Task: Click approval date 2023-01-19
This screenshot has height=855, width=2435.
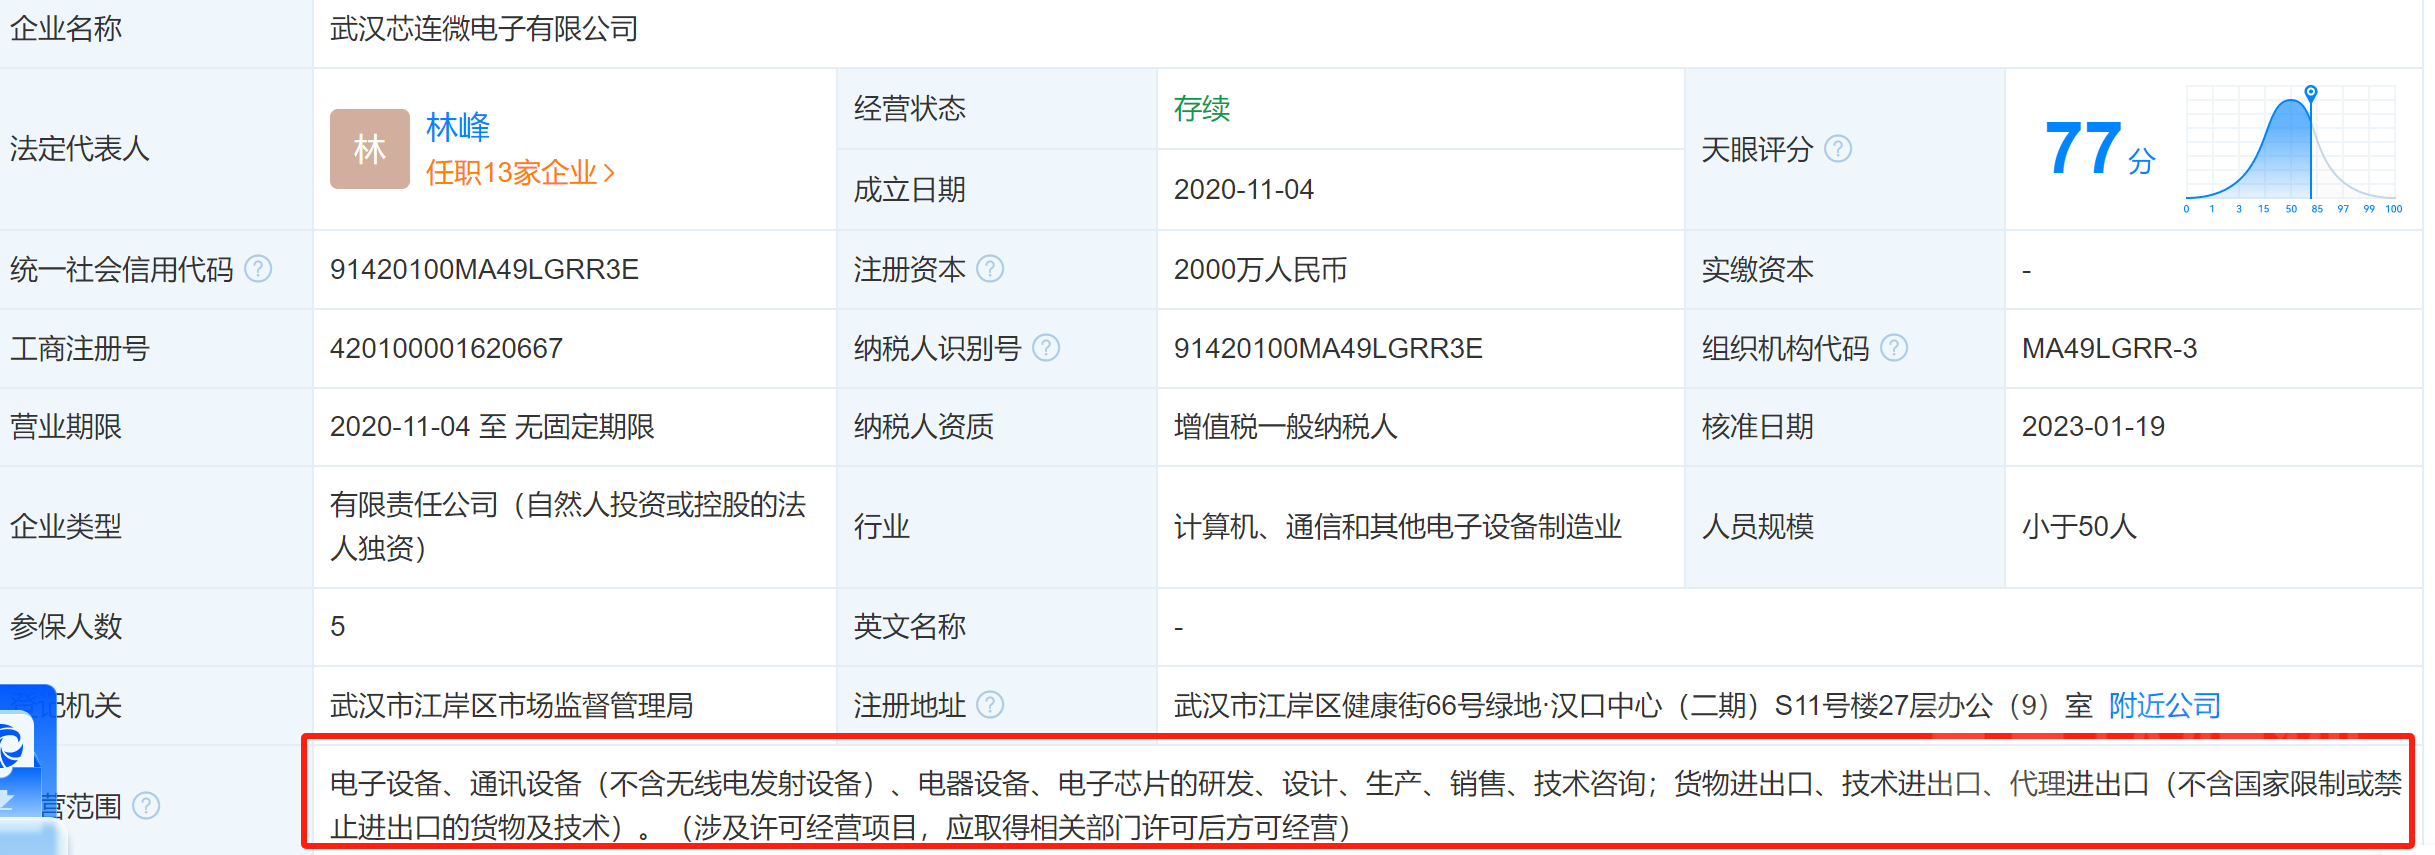Action: (x=2093, y=427)
